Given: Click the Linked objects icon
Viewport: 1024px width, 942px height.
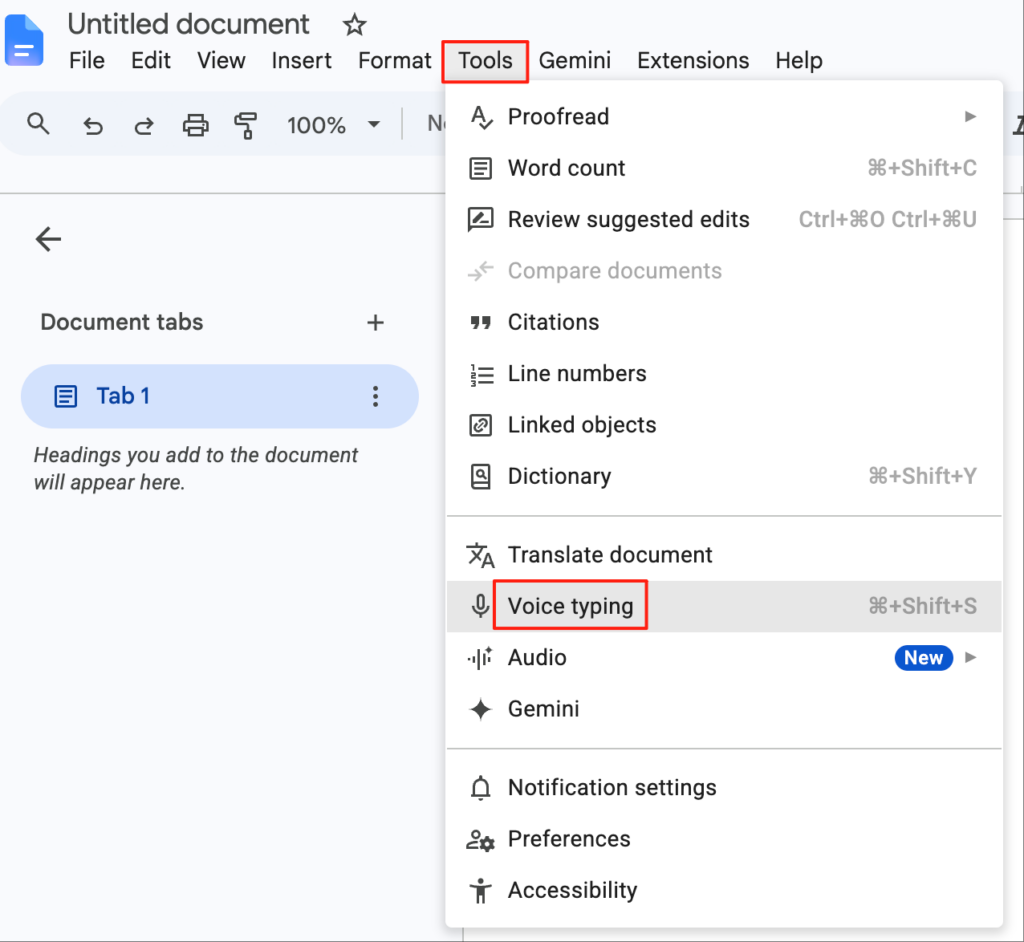Looking at the screenshot, I should 481,425.
